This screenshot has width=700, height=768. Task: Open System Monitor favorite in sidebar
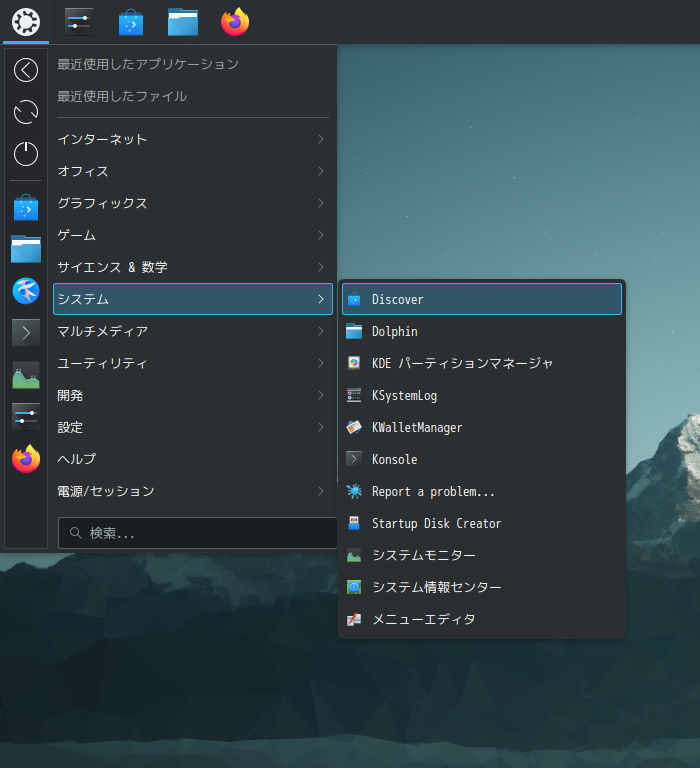26,375
